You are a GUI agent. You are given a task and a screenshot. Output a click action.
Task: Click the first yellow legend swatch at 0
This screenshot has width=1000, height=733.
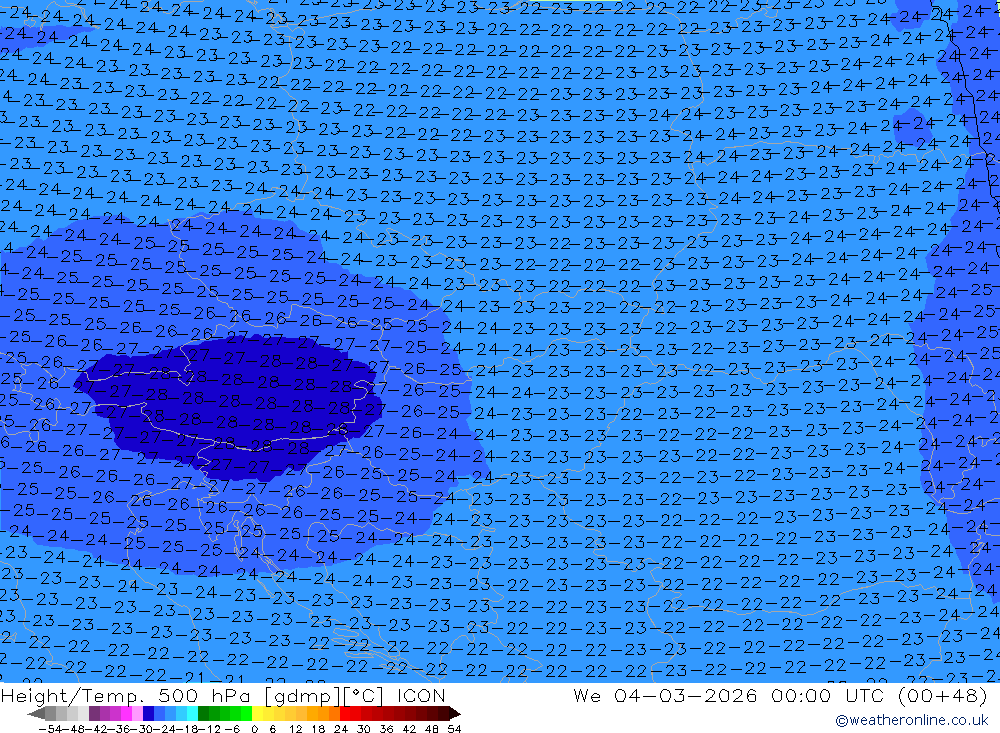(257, 713)
